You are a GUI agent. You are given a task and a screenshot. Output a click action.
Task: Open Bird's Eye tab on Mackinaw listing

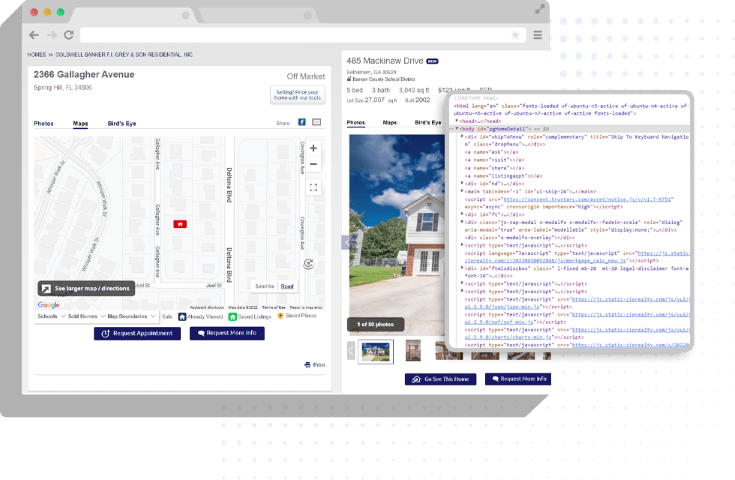pos(428,122)
